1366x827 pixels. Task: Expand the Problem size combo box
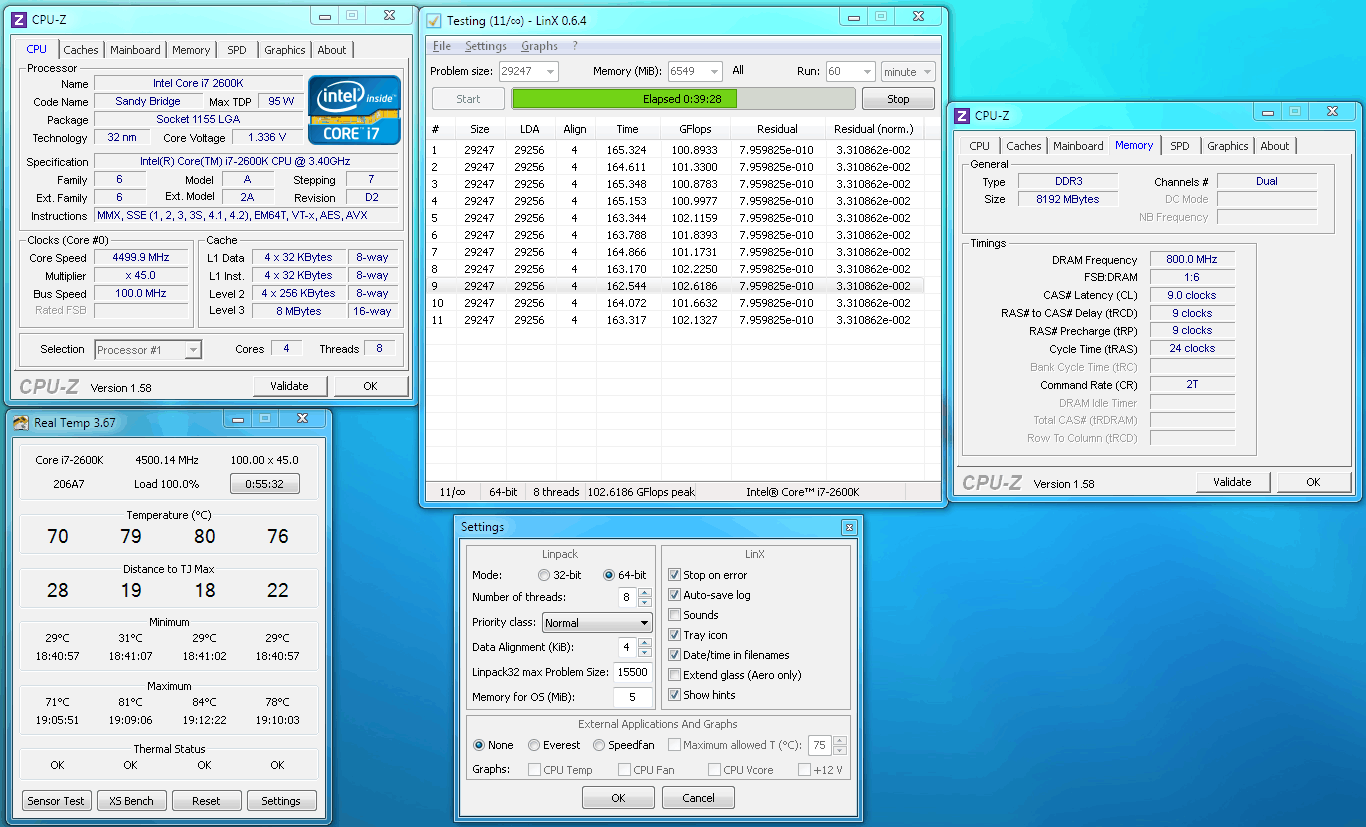(x=548, y=72)
